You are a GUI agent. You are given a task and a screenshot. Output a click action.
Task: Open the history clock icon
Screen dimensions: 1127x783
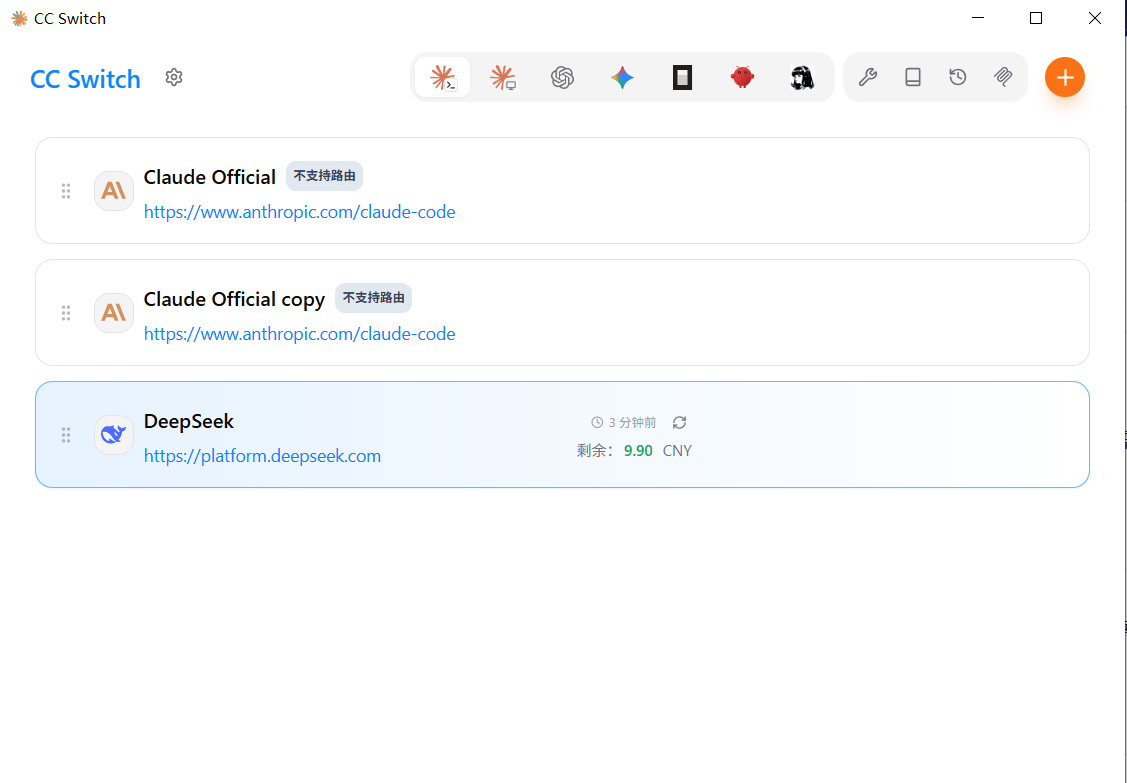[x=957, y=77]
